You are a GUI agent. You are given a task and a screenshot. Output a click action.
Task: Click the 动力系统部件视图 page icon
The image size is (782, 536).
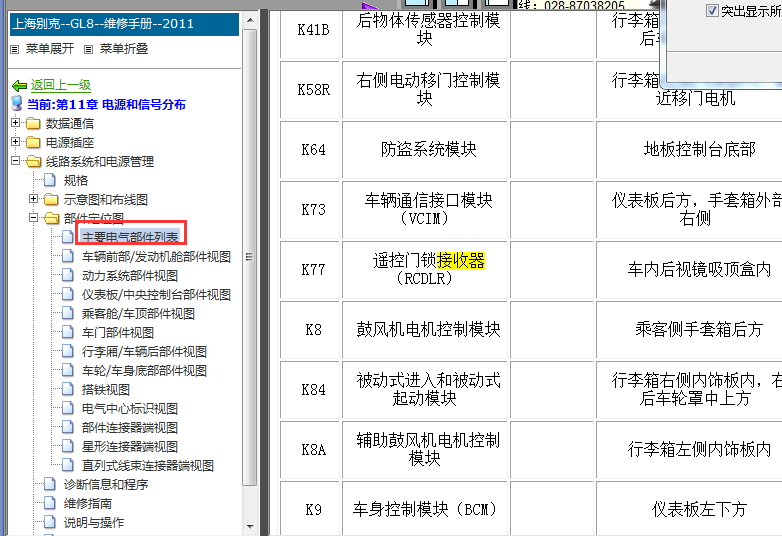68,275
